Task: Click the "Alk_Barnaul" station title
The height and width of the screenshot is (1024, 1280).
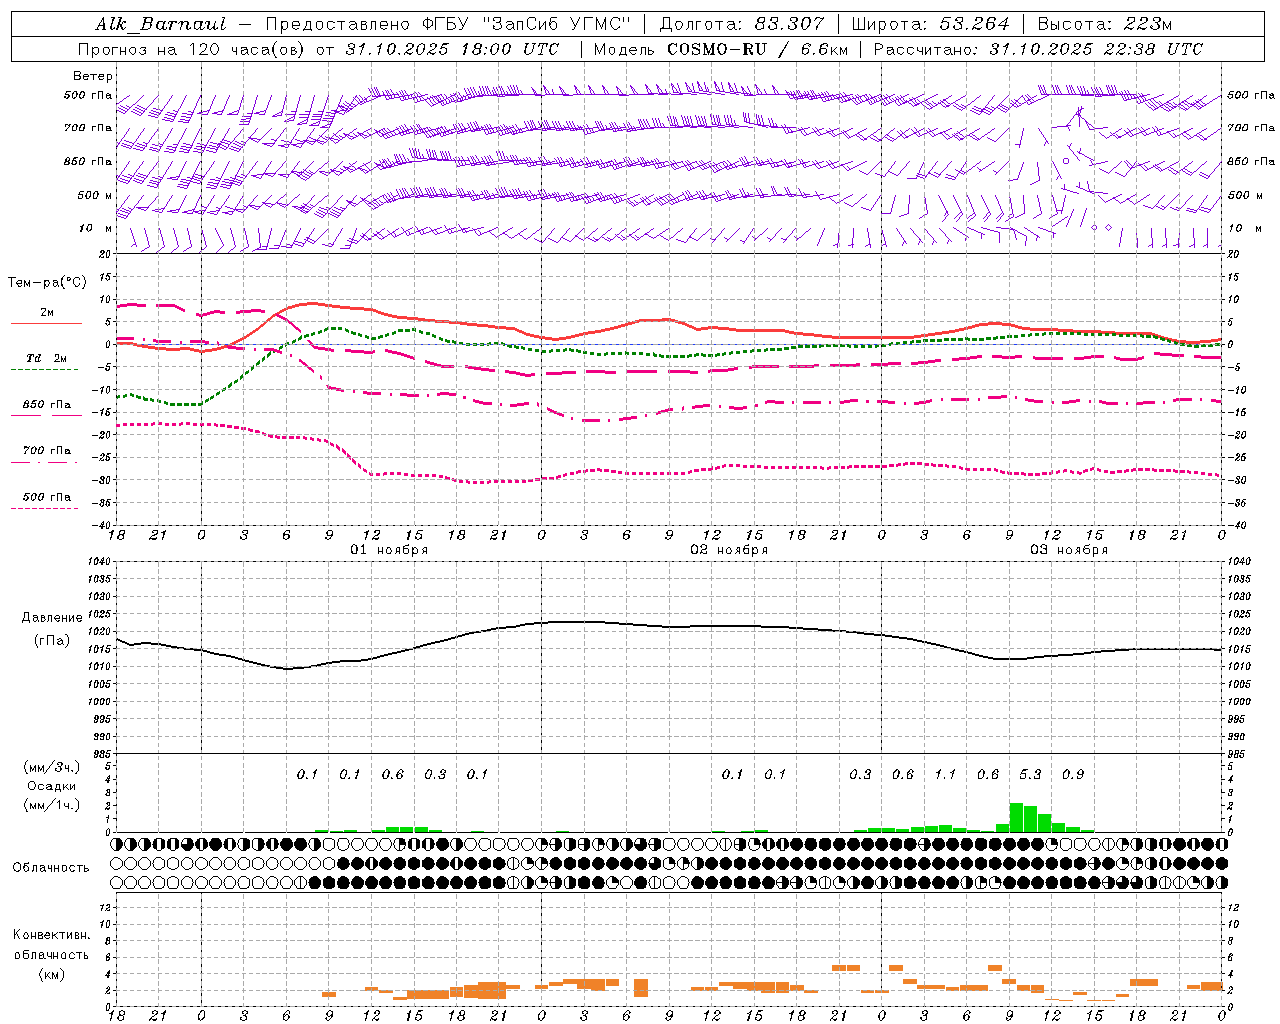Action: point(161,24)
